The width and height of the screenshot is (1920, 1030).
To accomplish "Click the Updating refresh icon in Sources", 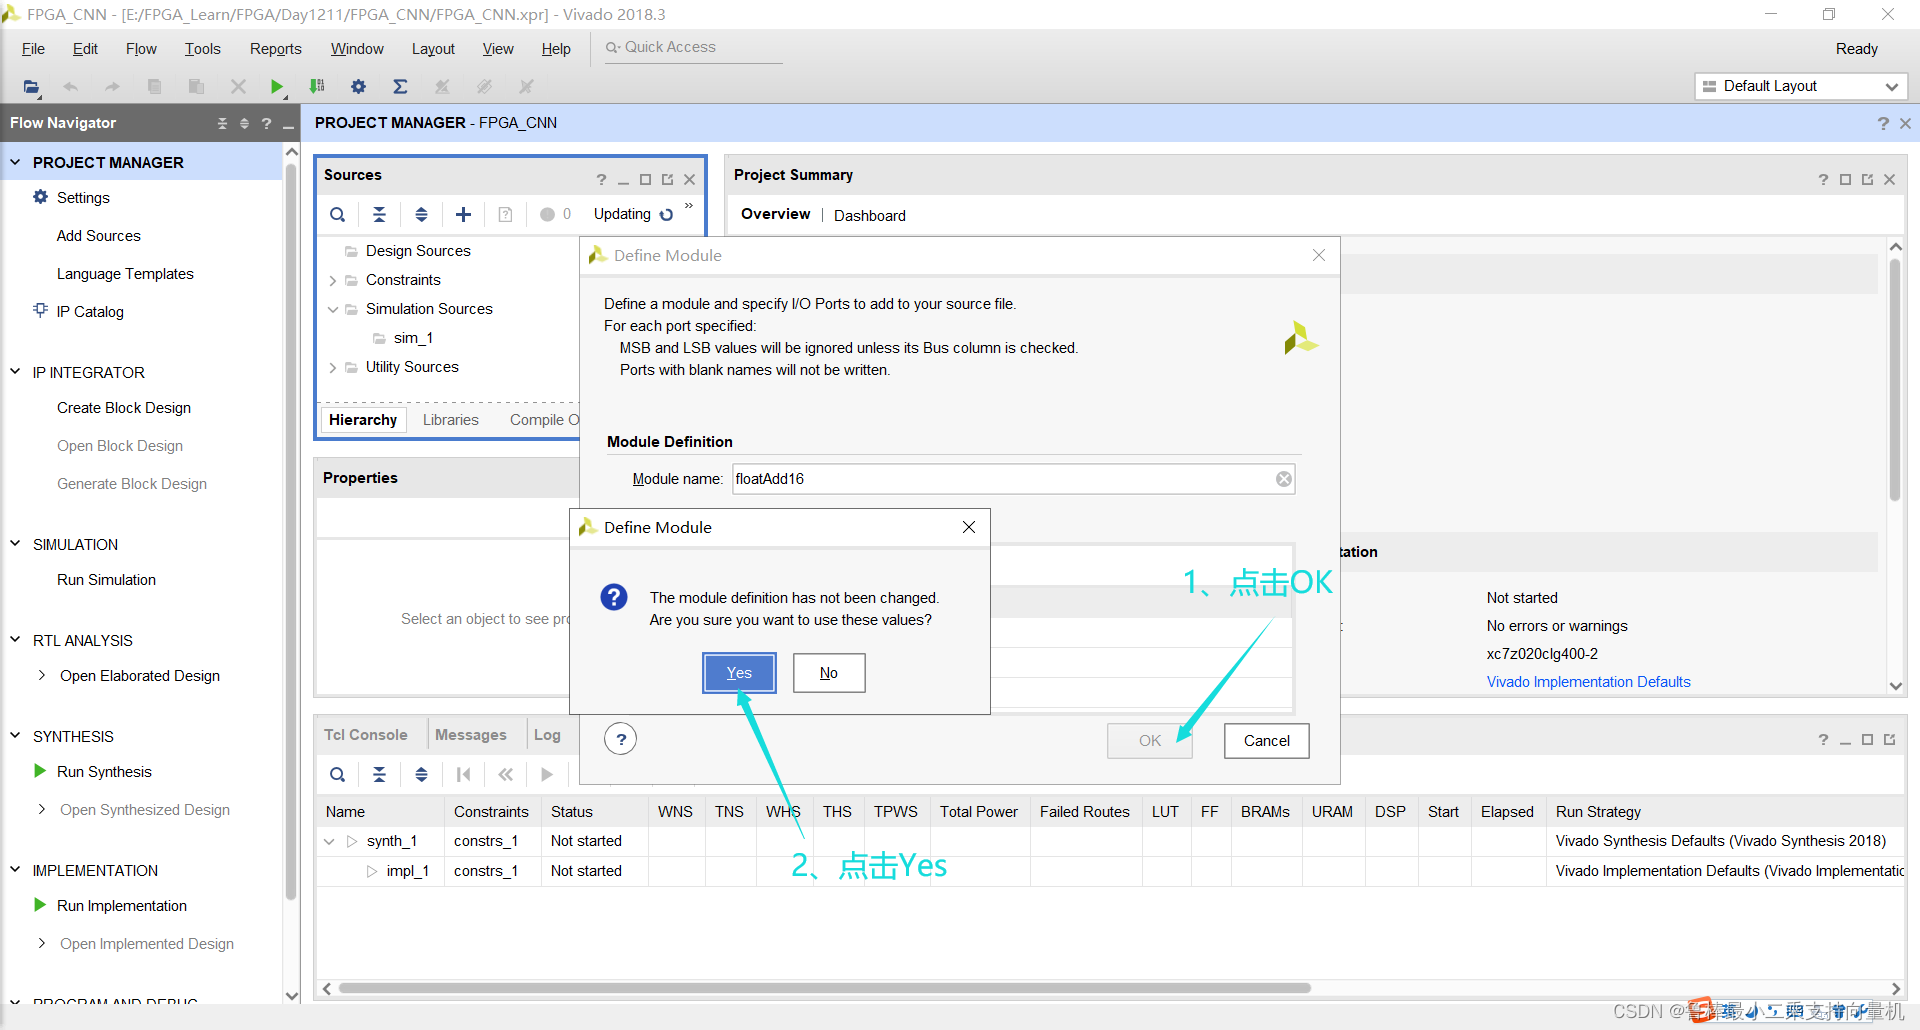I will pyautogui.click(x=666, y=214).
